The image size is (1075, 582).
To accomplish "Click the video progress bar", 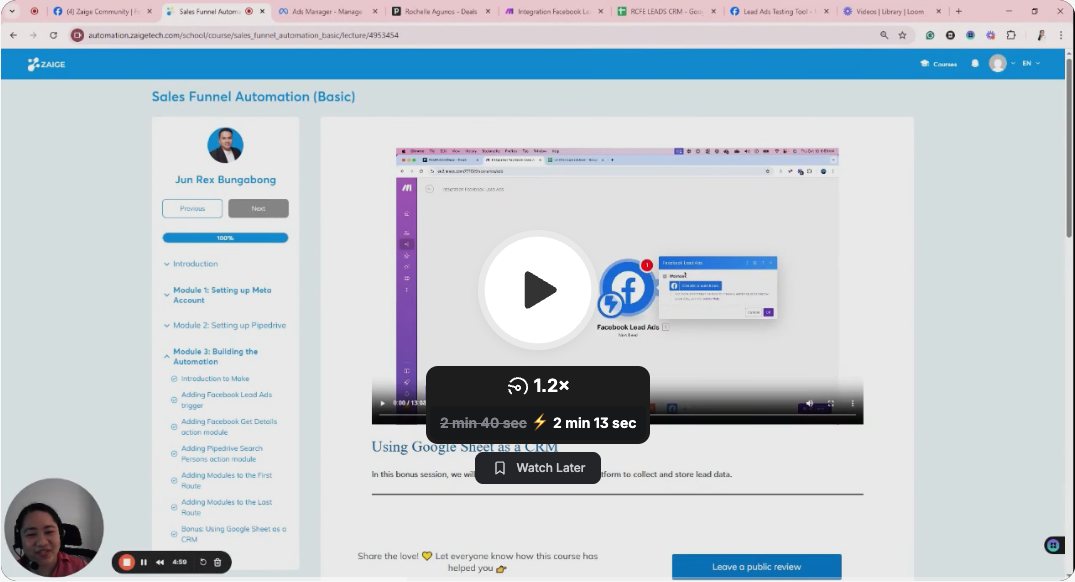I will tap(617, 414).
